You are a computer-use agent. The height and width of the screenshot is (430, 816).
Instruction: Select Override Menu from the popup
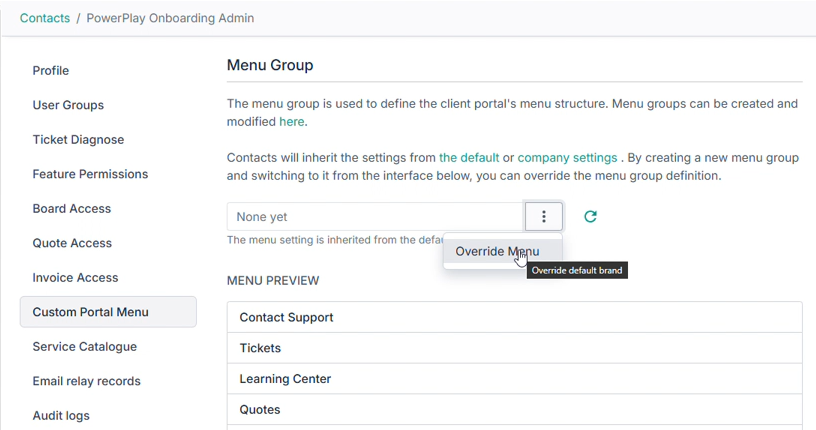[497, 251]
